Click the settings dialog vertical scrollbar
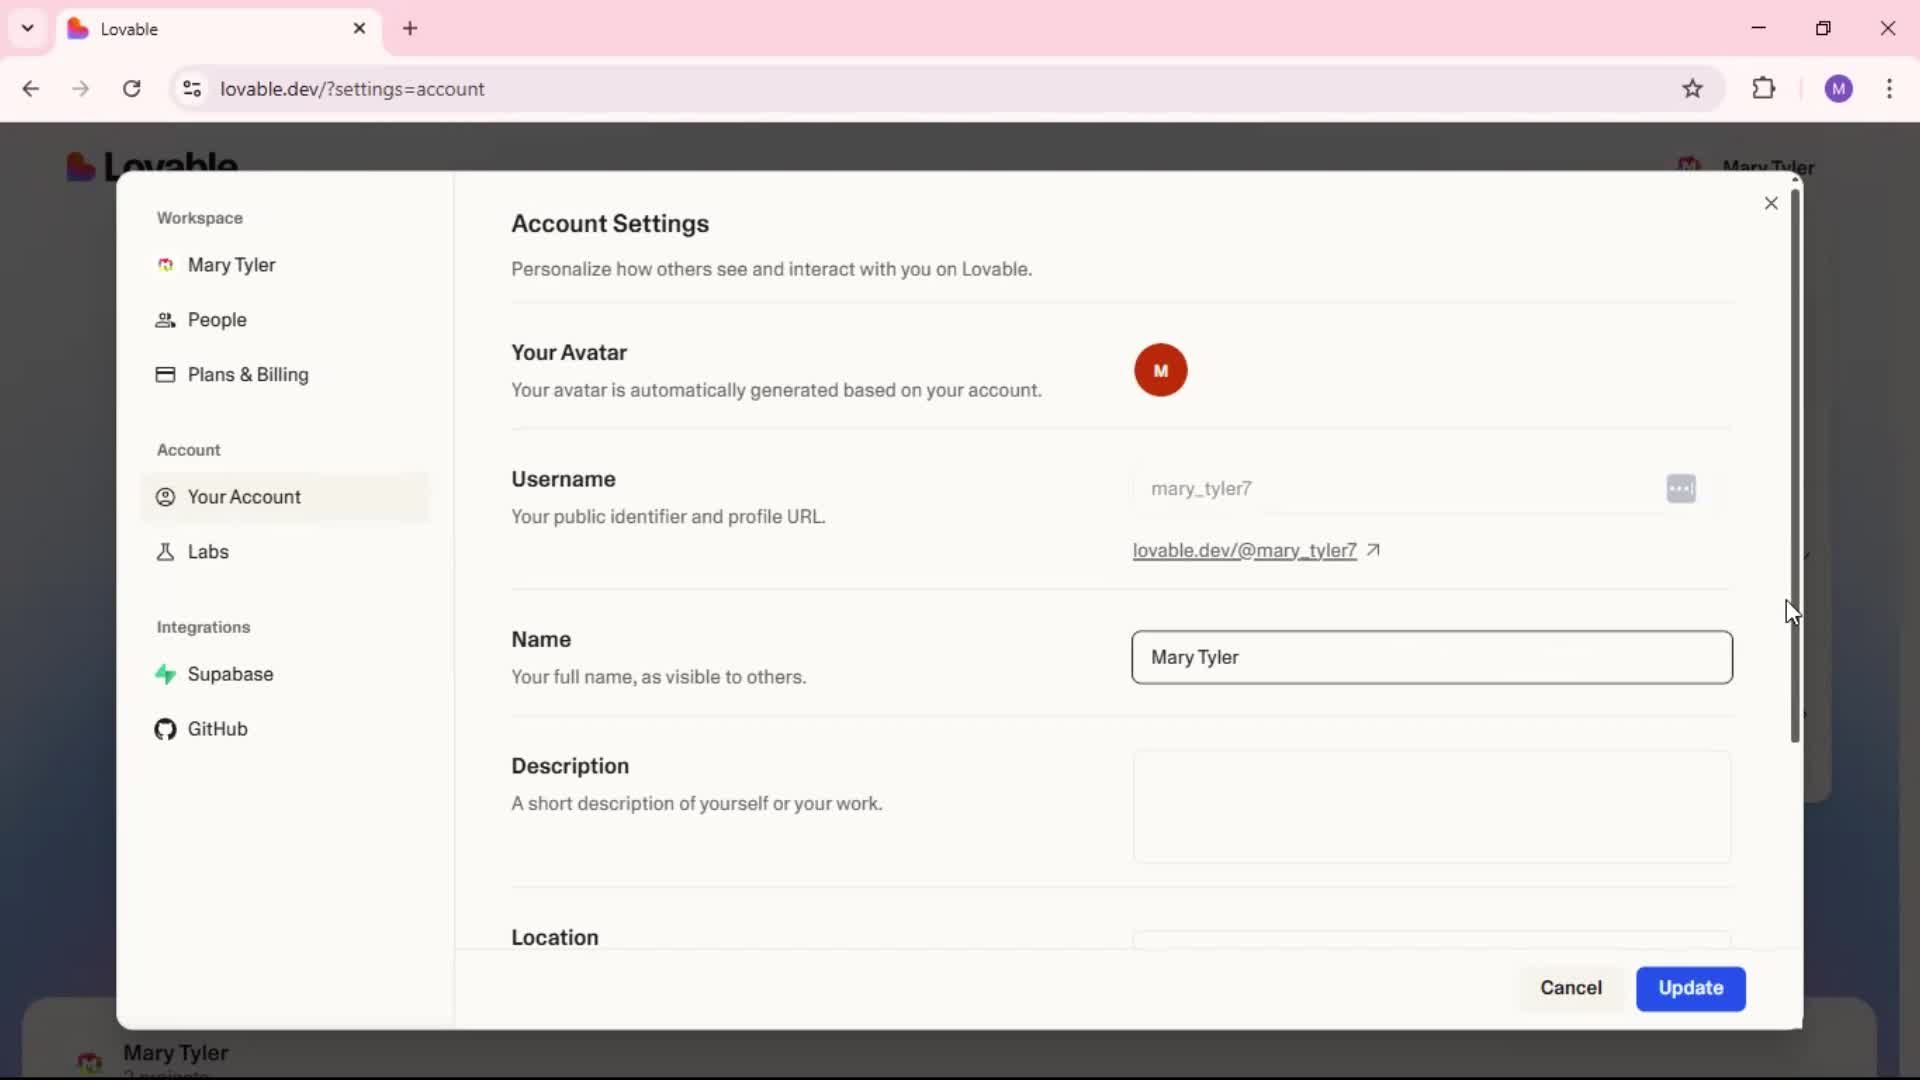 pos(1795,465)
